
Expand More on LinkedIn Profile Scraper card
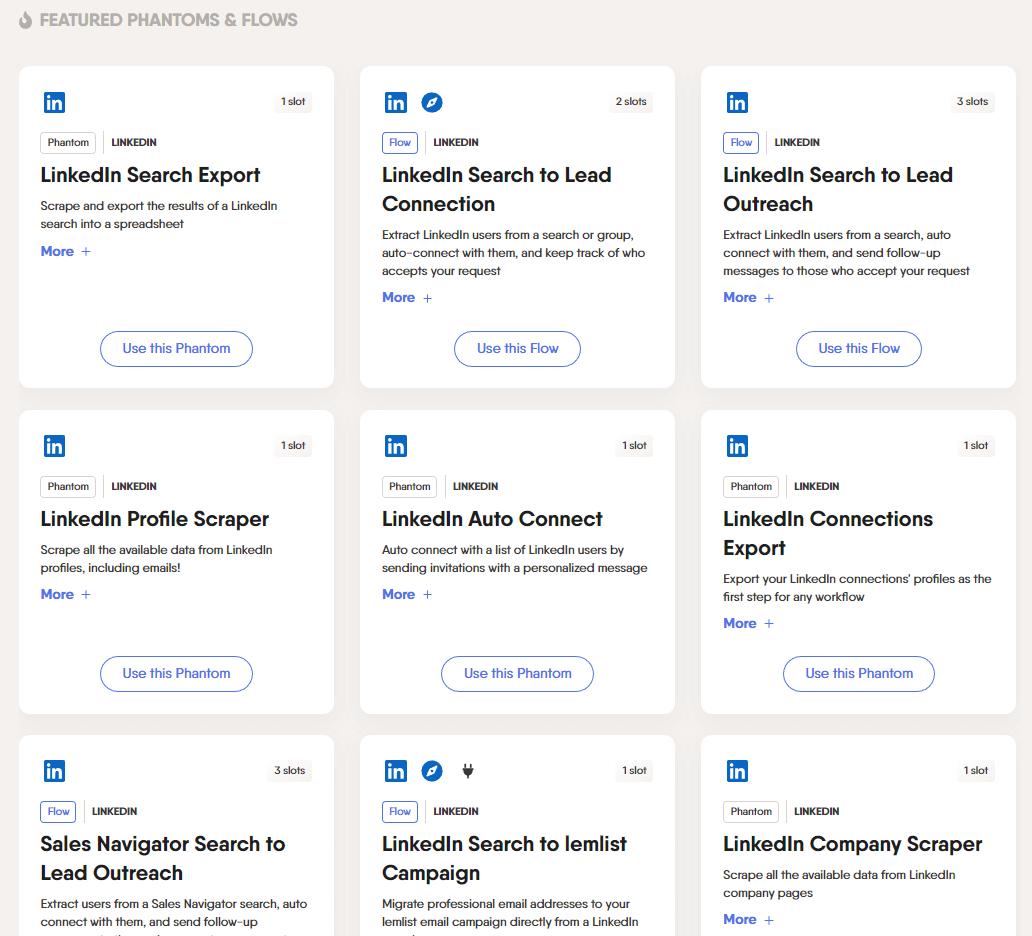pyautogui.click(x=65, y=594)
